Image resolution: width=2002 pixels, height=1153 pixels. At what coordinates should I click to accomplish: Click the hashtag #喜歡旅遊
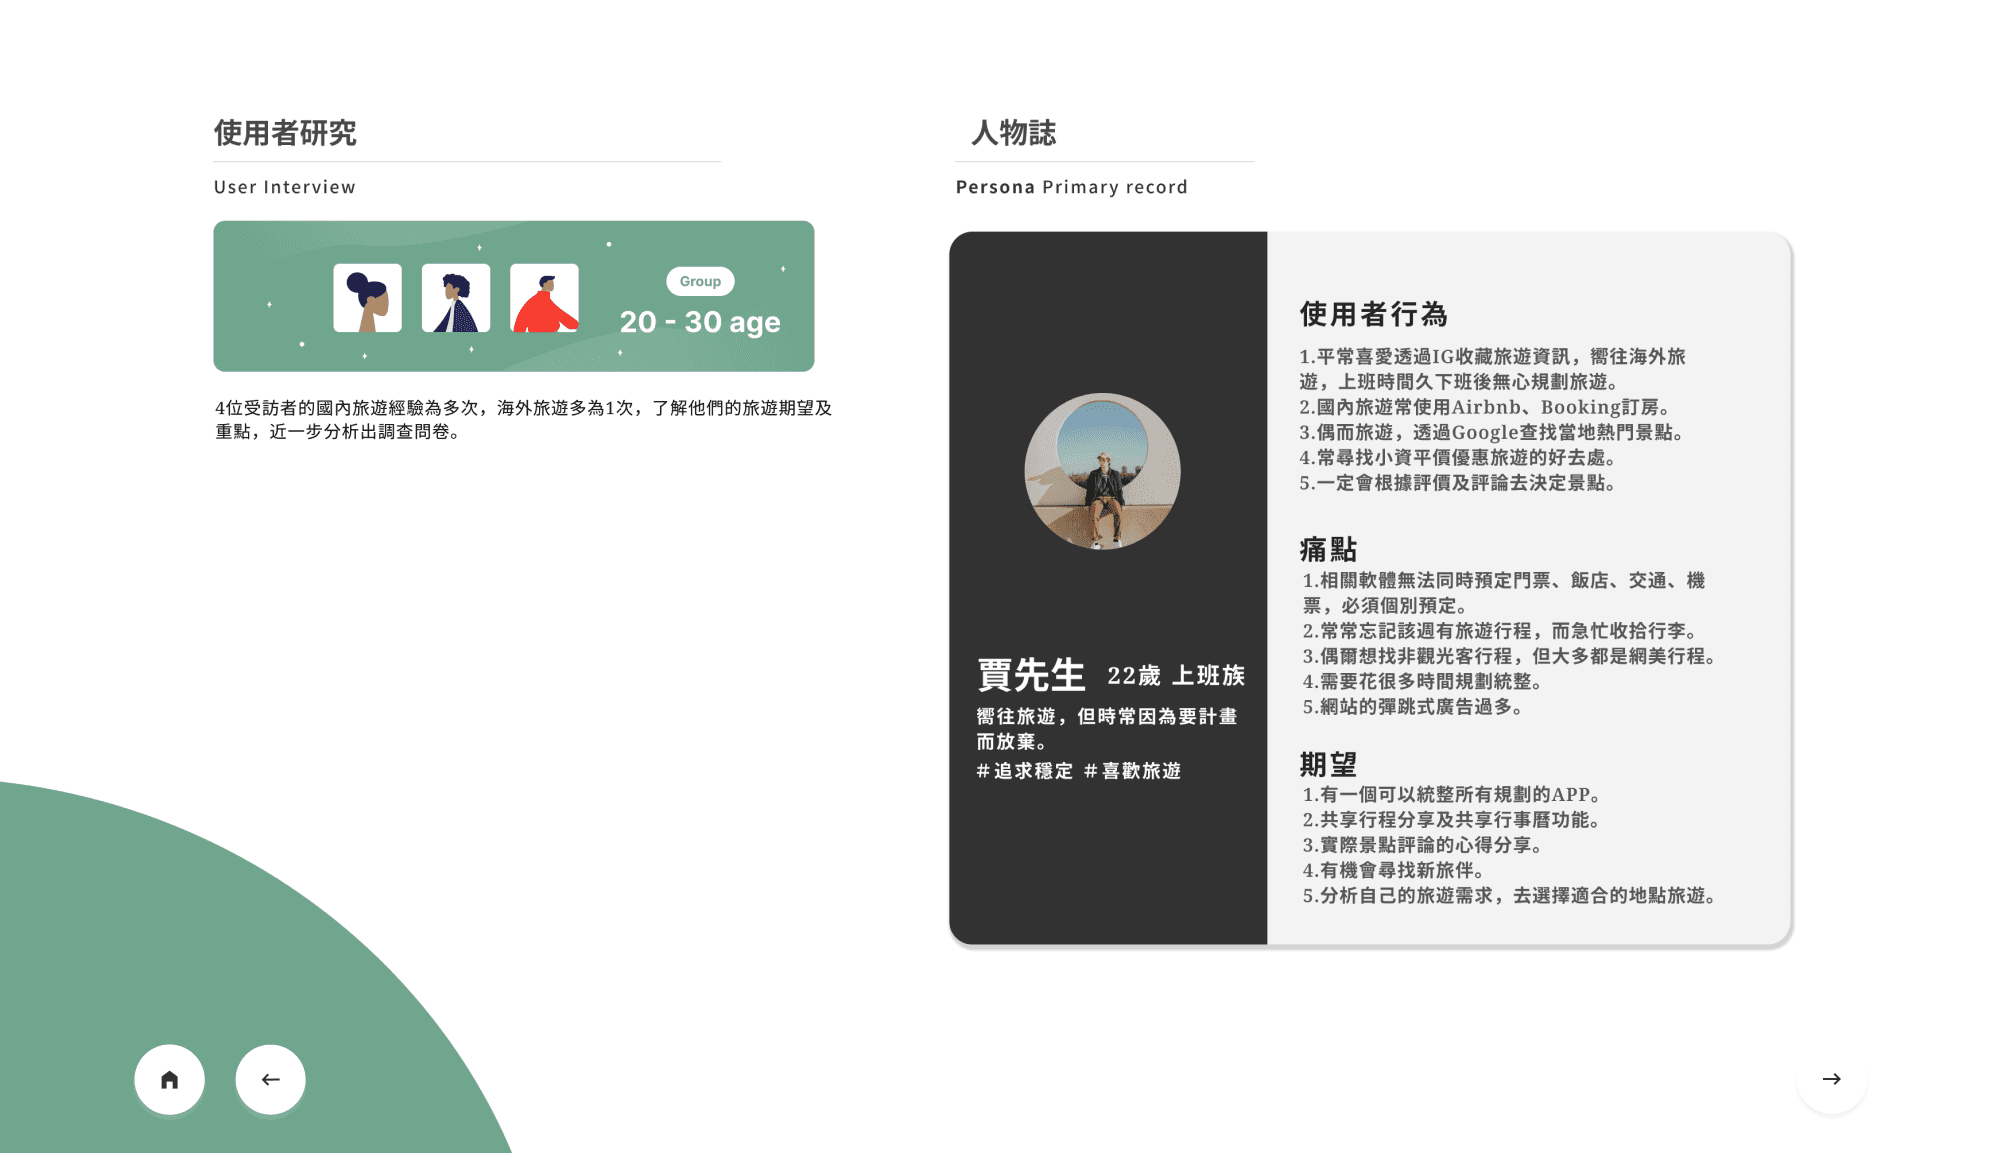coord(1133,771)
